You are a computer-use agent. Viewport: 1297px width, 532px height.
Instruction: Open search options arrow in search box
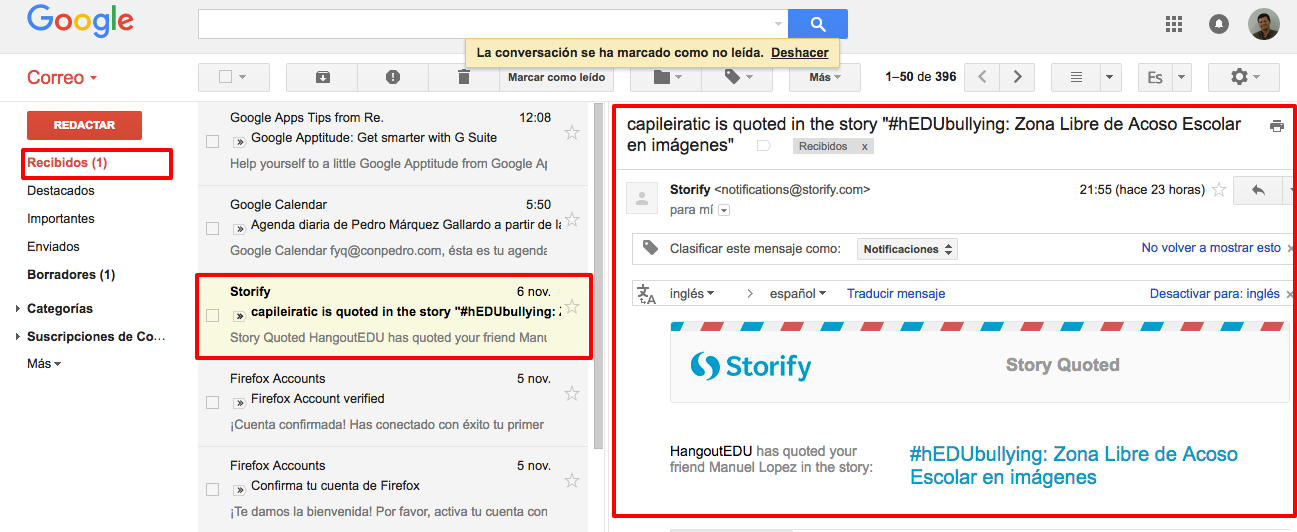779,24
